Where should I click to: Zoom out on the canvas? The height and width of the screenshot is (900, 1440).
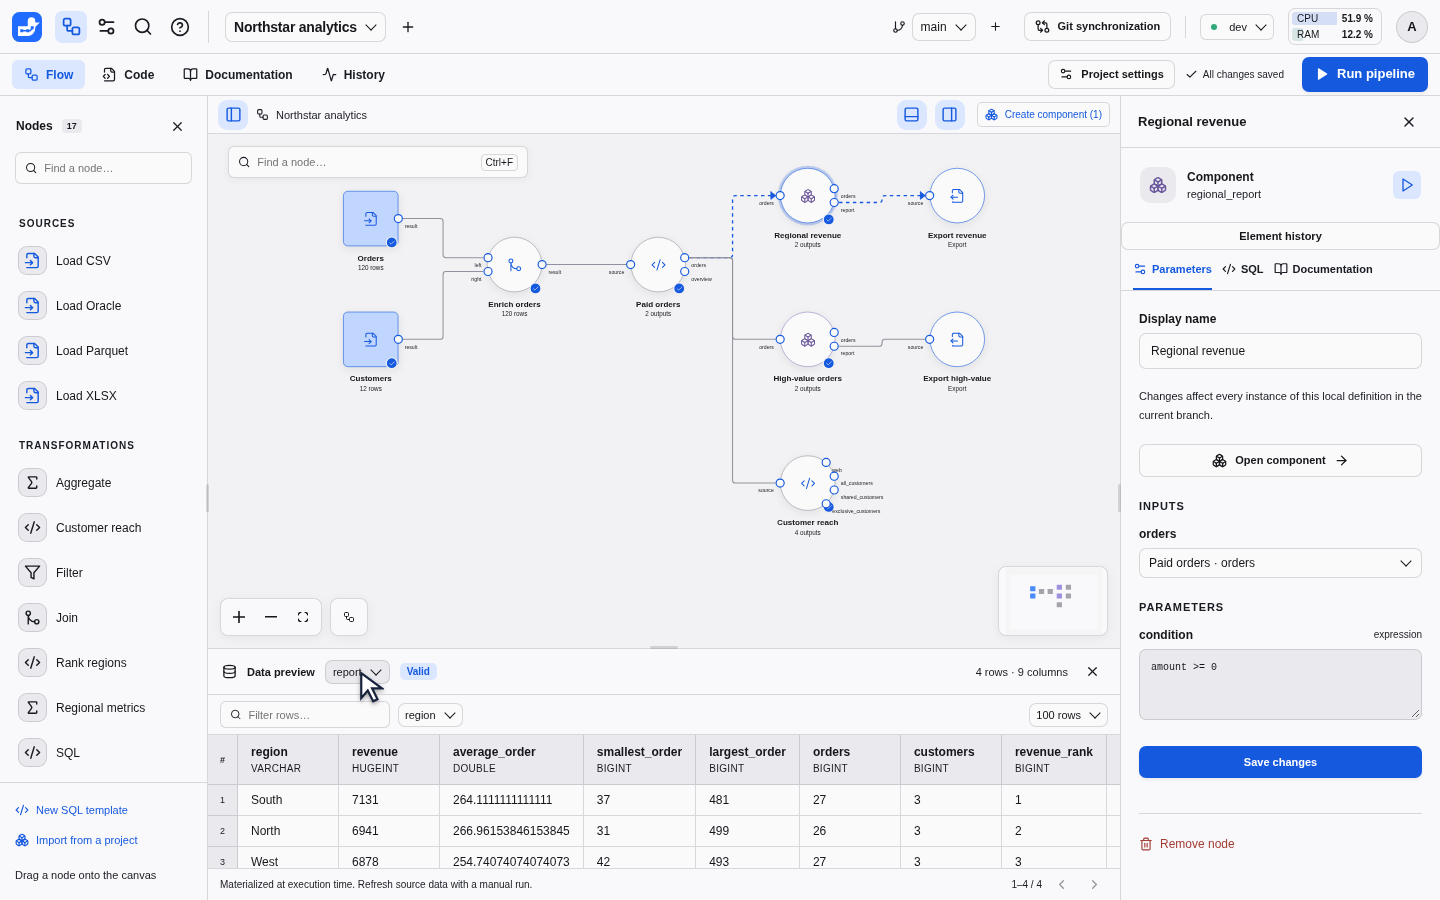click(x=271, y=617)
